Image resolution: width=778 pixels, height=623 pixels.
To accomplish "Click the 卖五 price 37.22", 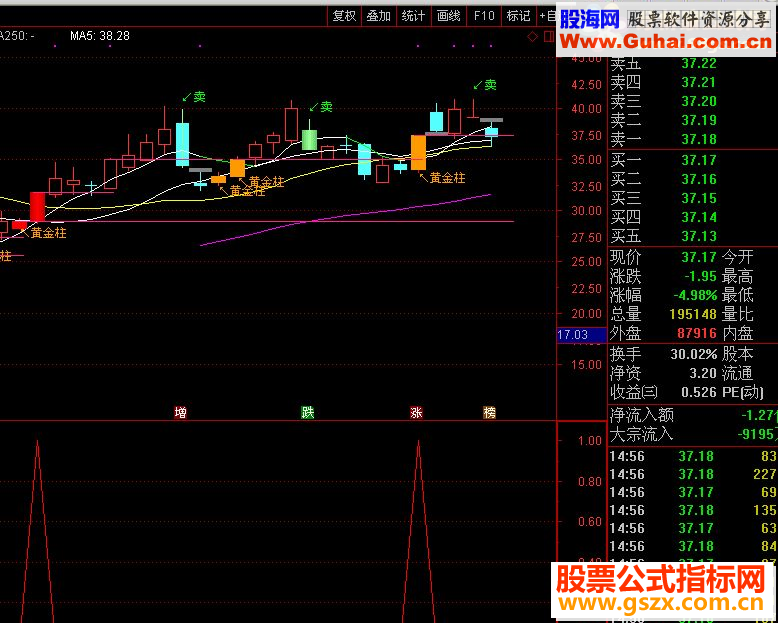I will (x=699, y=63).
